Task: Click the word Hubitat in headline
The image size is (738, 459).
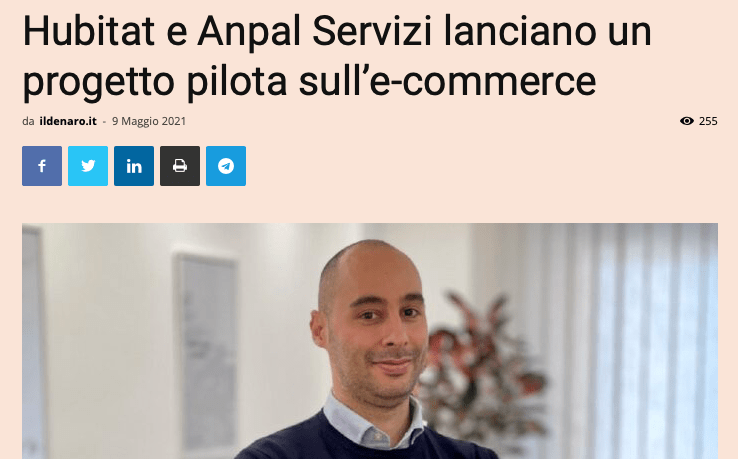Action: pyautogui.click(x=88, y=31)
